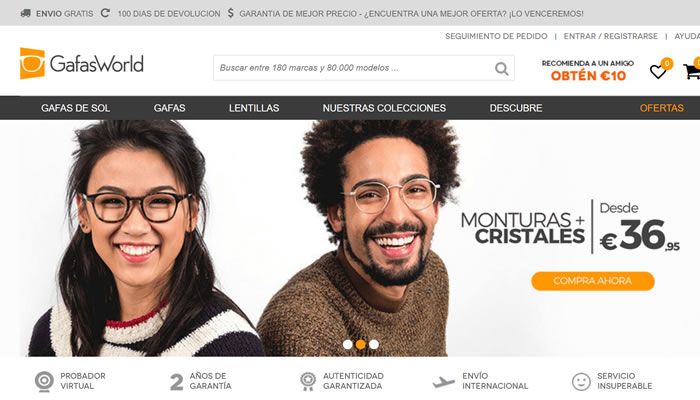Image resolution: width=700 pixels, height=400 pixels.
Task: Go to the Ofertas section
Action: pos(662,108)
